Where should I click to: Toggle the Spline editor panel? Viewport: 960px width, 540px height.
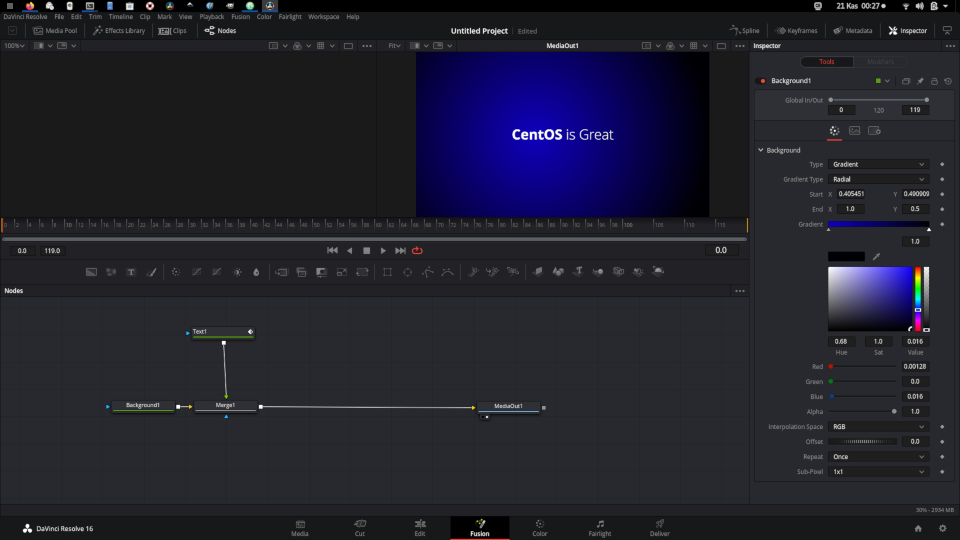click(744, 31)
